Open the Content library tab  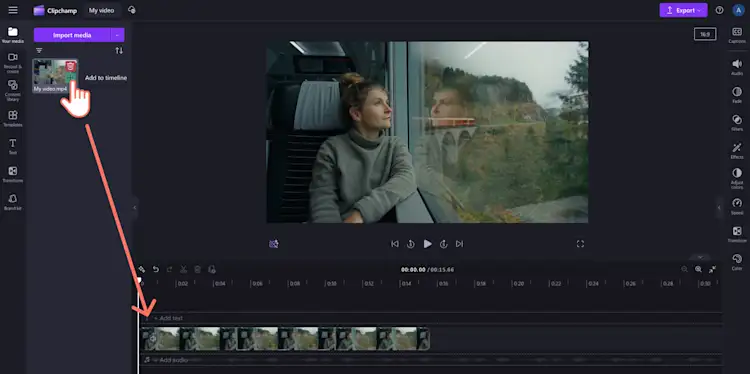click(13, 90)
